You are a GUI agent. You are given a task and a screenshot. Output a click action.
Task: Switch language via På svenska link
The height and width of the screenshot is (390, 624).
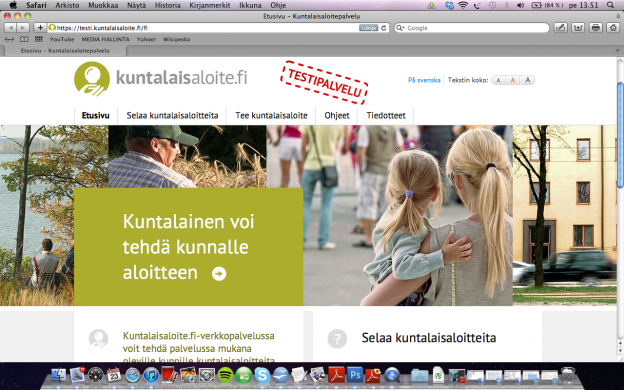pos(424,80)
